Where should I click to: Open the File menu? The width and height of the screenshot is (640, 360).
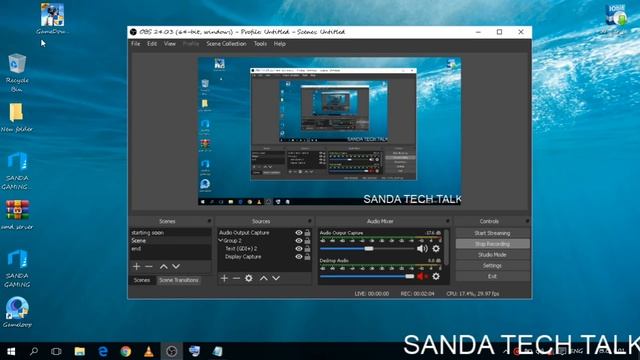136,44
